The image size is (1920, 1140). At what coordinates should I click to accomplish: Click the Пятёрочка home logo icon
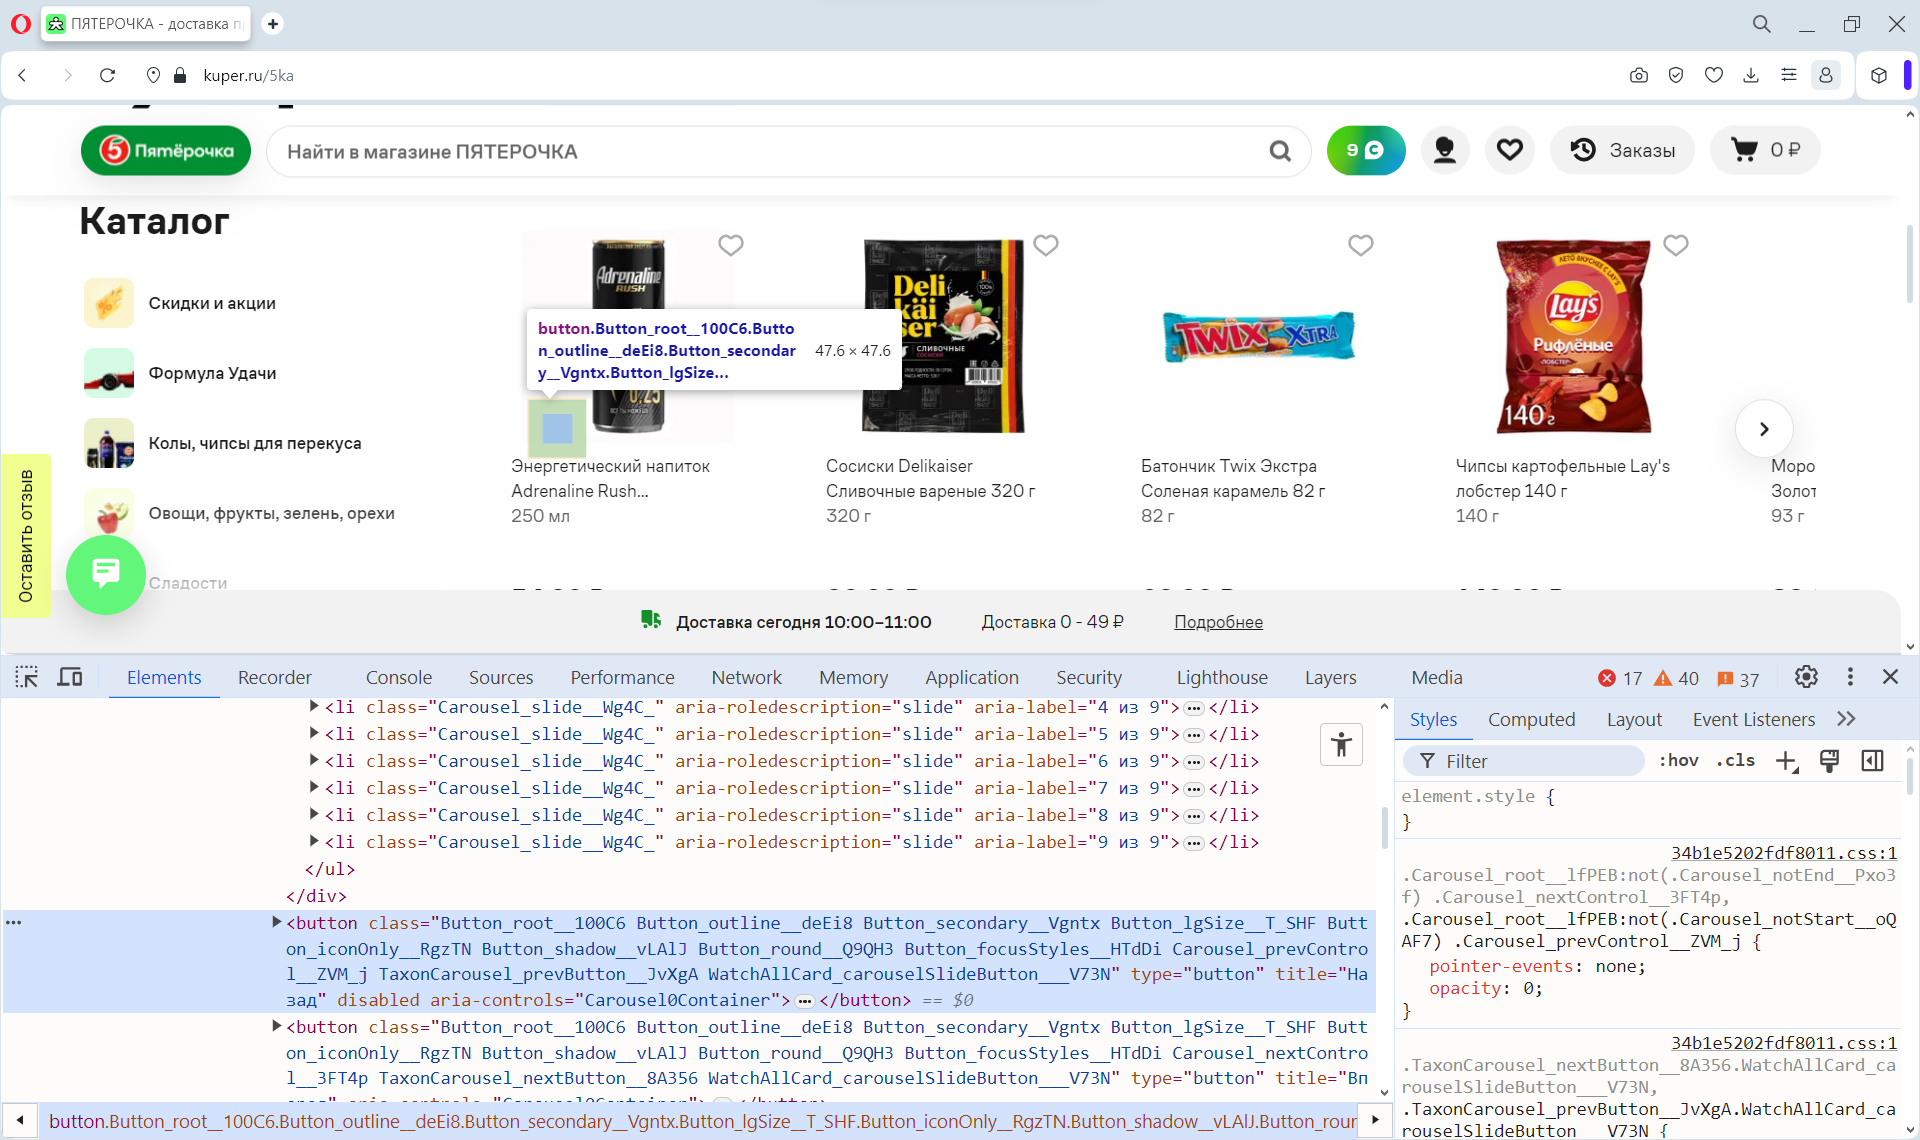(x=166, y=151)
